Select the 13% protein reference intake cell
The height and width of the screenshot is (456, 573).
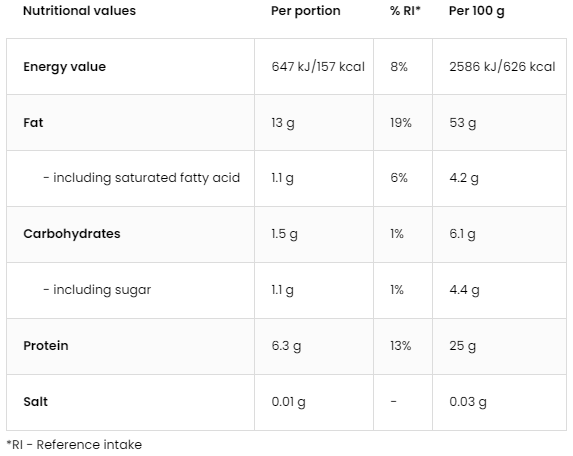click(401, 346)
